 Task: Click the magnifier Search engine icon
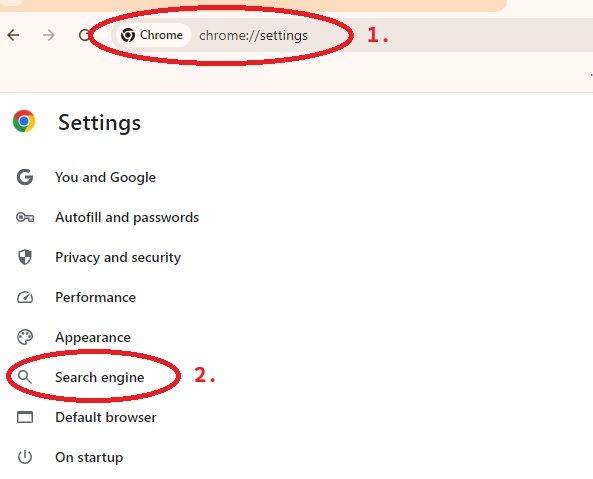25,377
